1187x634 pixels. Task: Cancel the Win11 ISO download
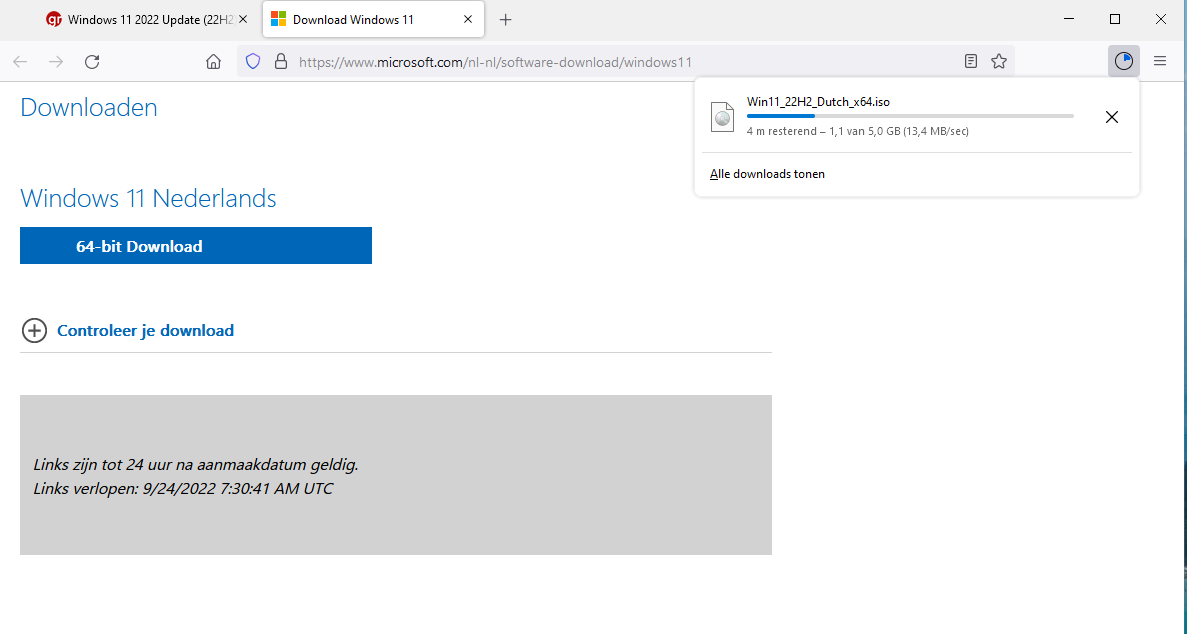(x=1111, y=117)
